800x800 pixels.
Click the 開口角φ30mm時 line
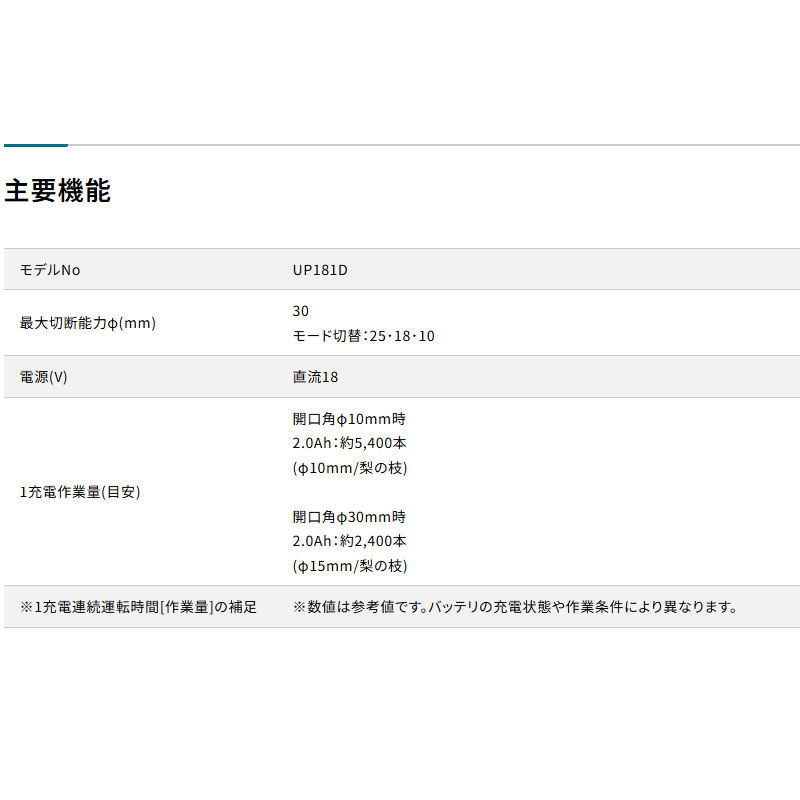tap(349, 517)
